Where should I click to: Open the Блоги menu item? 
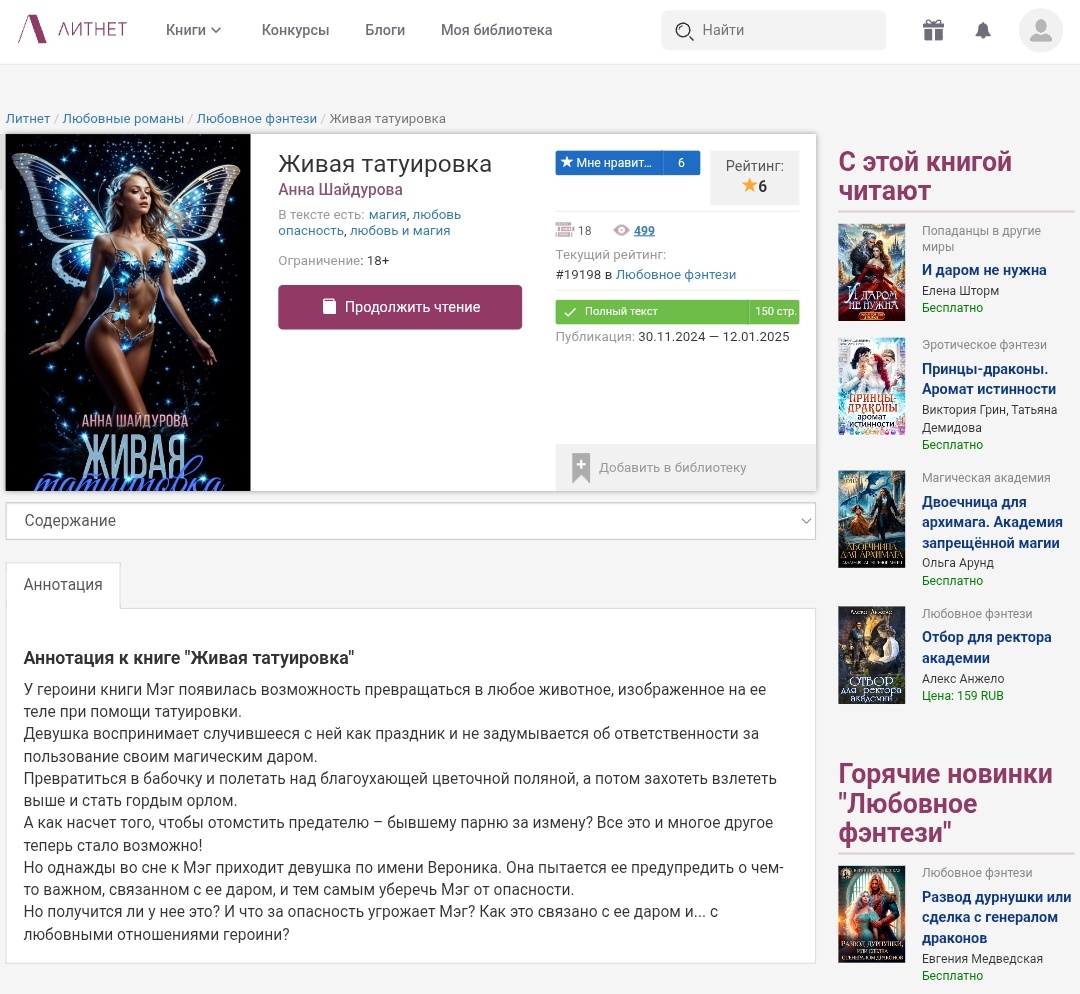(x=385, y=30)
